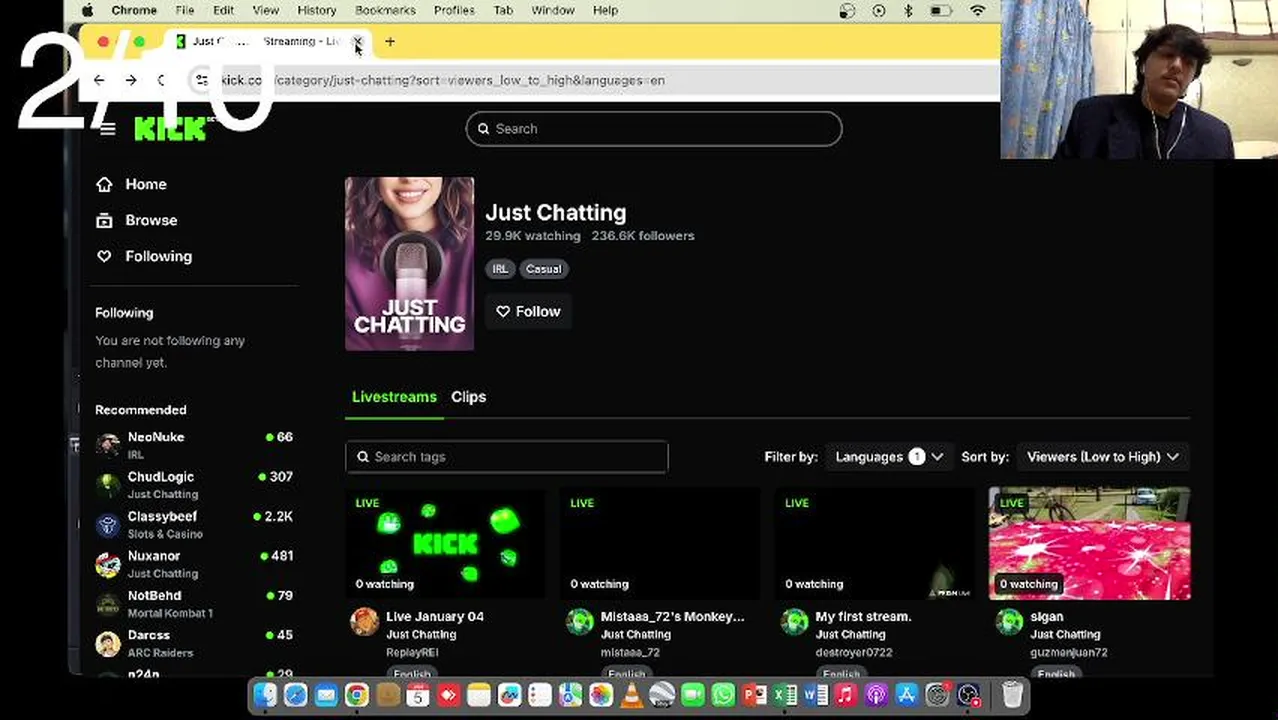Open Chrome's File menu
This screenshot has width=1278, height=720.
pos(185,10)
